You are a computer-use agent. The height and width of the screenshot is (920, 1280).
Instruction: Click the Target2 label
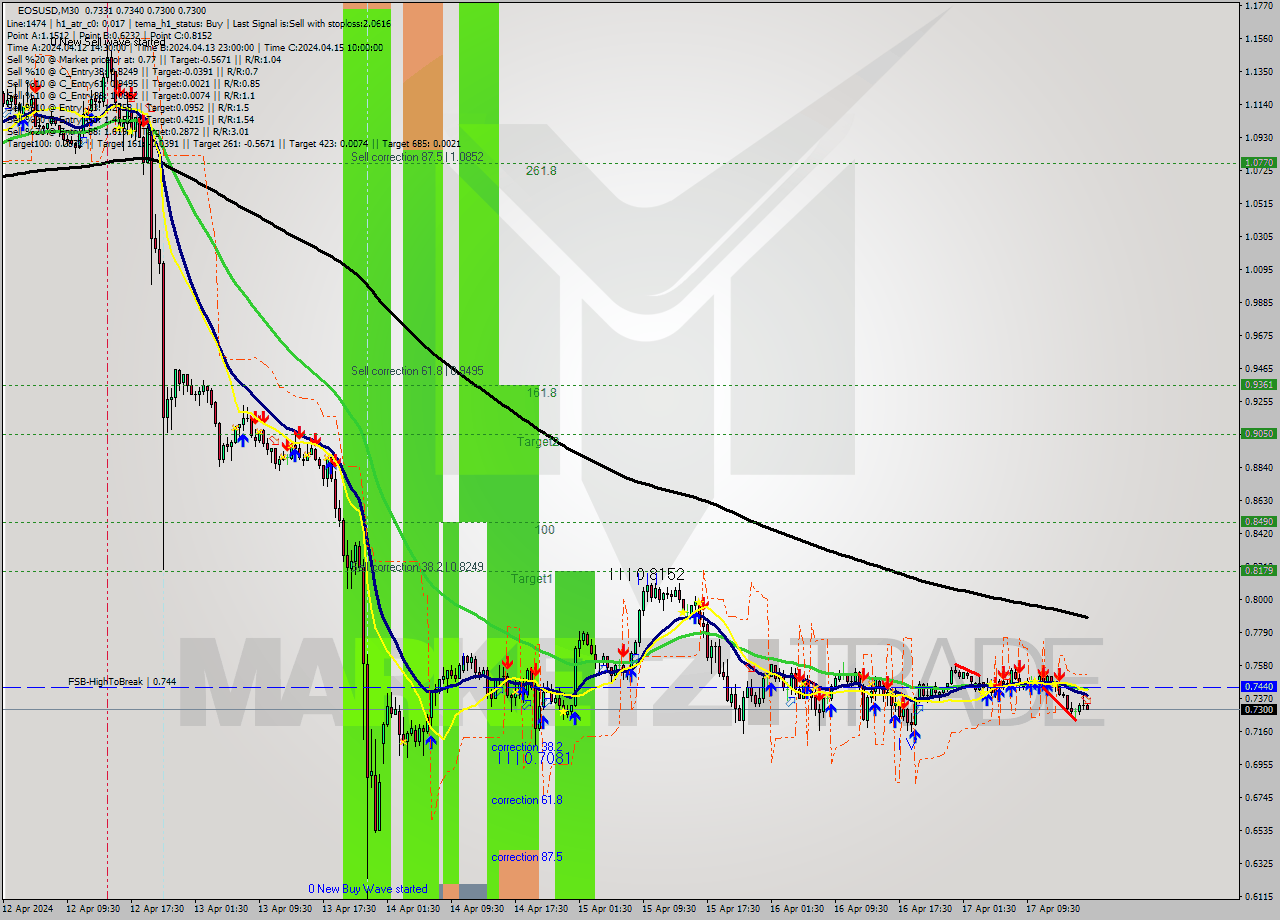tap(537, 441)
